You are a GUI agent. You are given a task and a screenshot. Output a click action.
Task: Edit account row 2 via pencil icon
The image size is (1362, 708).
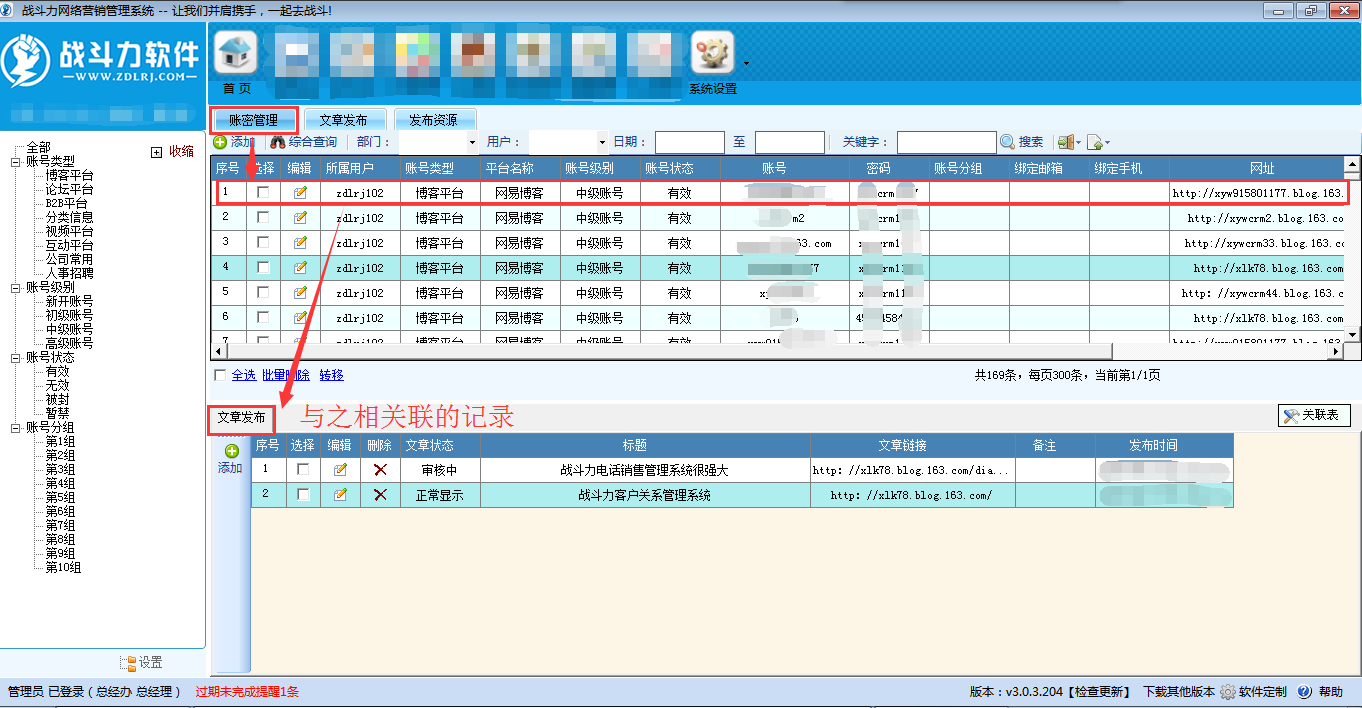[300, 217]
